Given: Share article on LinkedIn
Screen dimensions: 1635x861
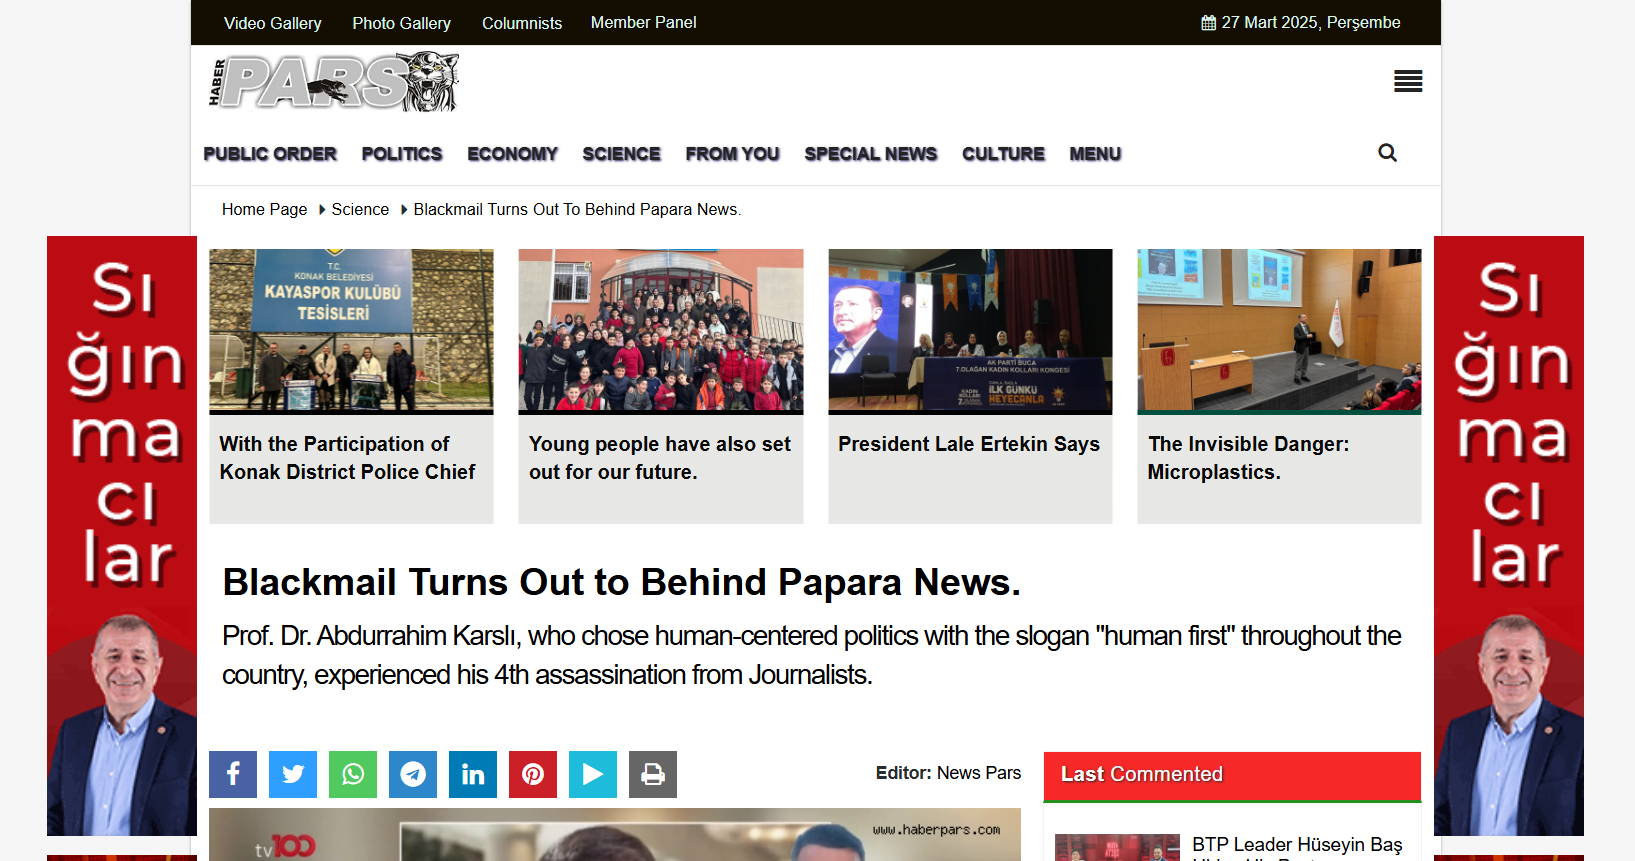Looking at the screenshot, I should point(473,774).
